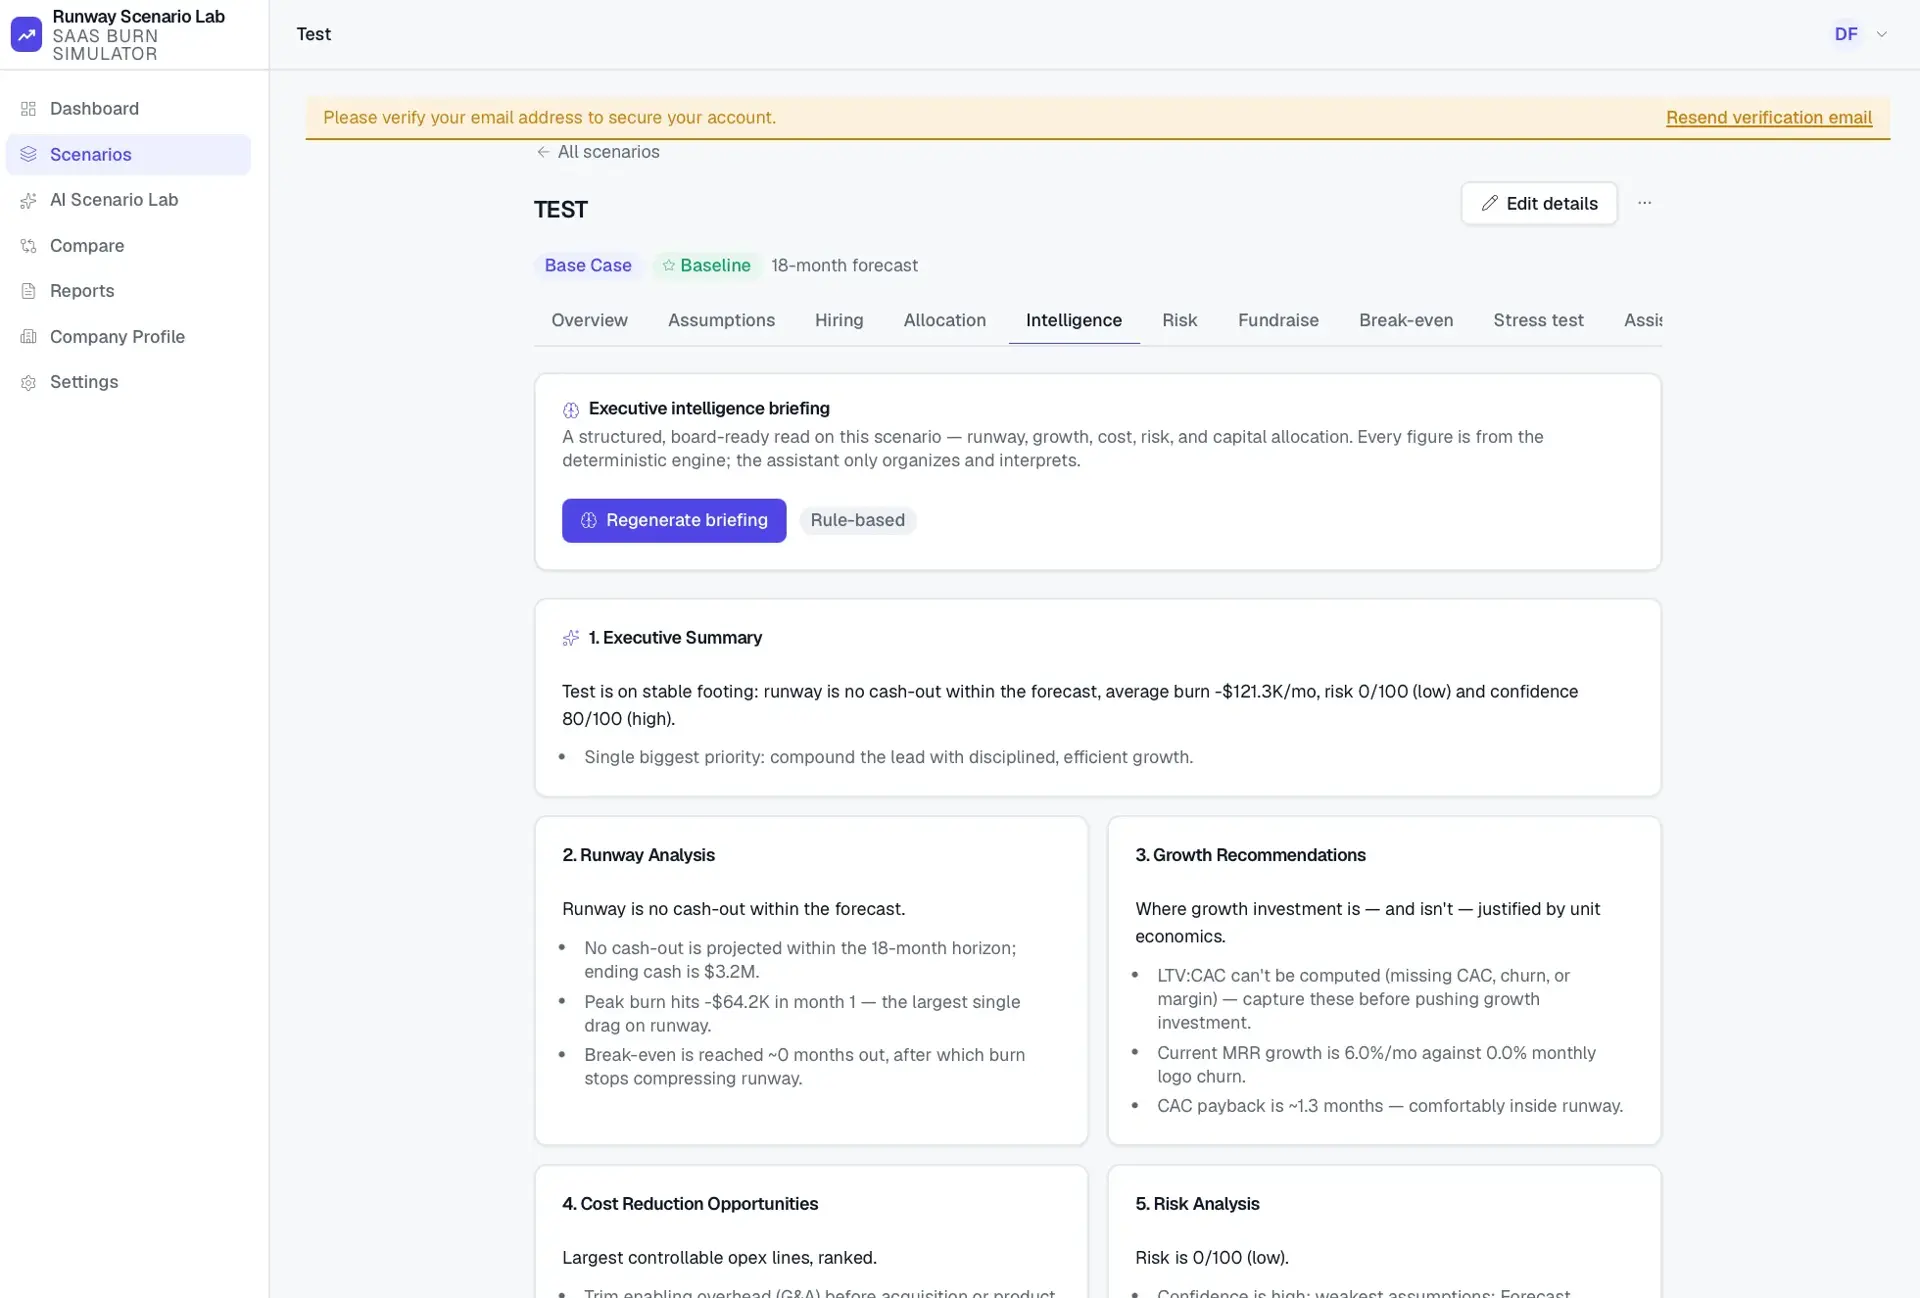Click the AI Scenario Lab sparkle icon
This screenshot has height=1298, width=1920.
pos(28,200)
